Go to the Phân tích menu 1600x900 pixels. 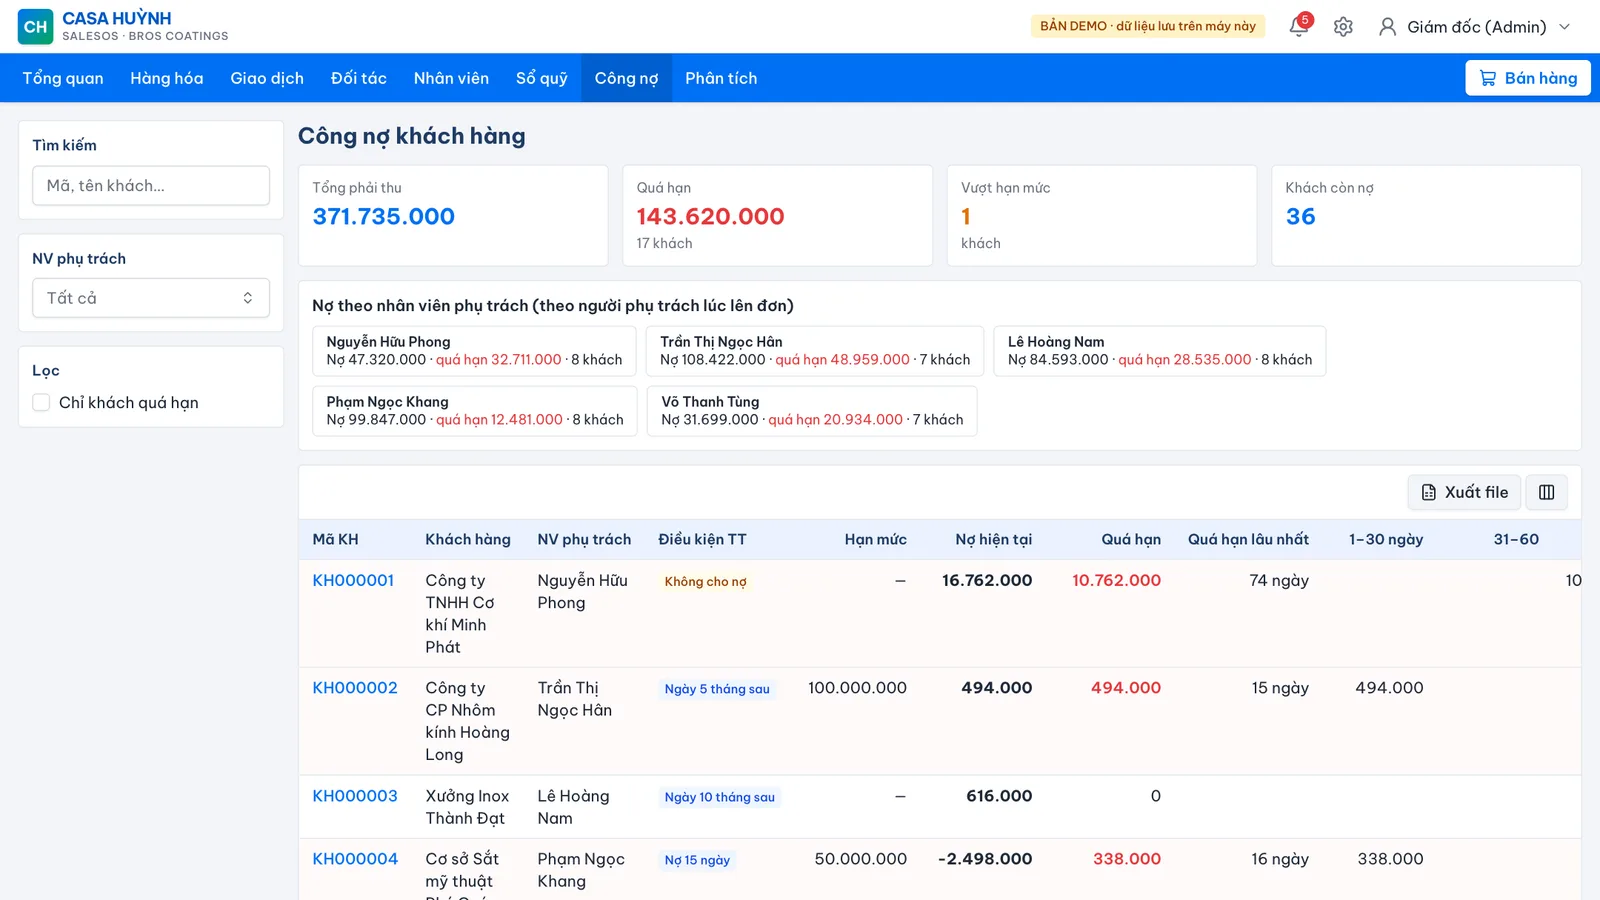(721, 78)
